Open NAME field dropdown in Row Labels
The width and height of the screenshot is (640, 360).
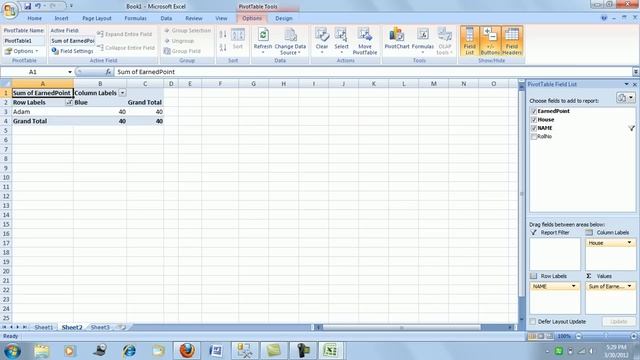(573, 287)
